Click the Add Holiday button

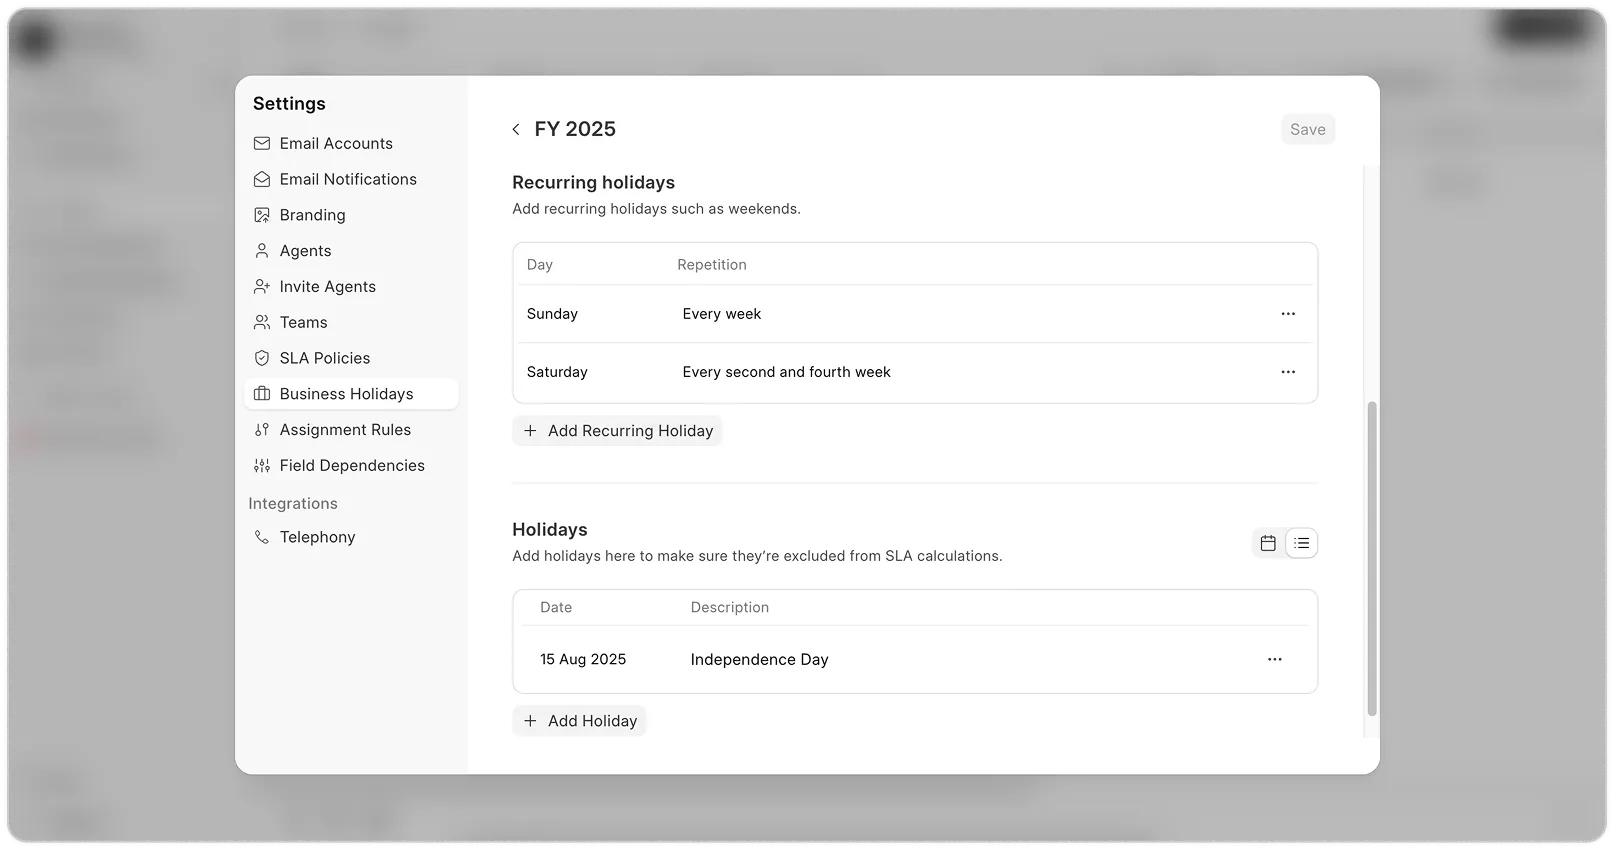[x=580, y=721]
